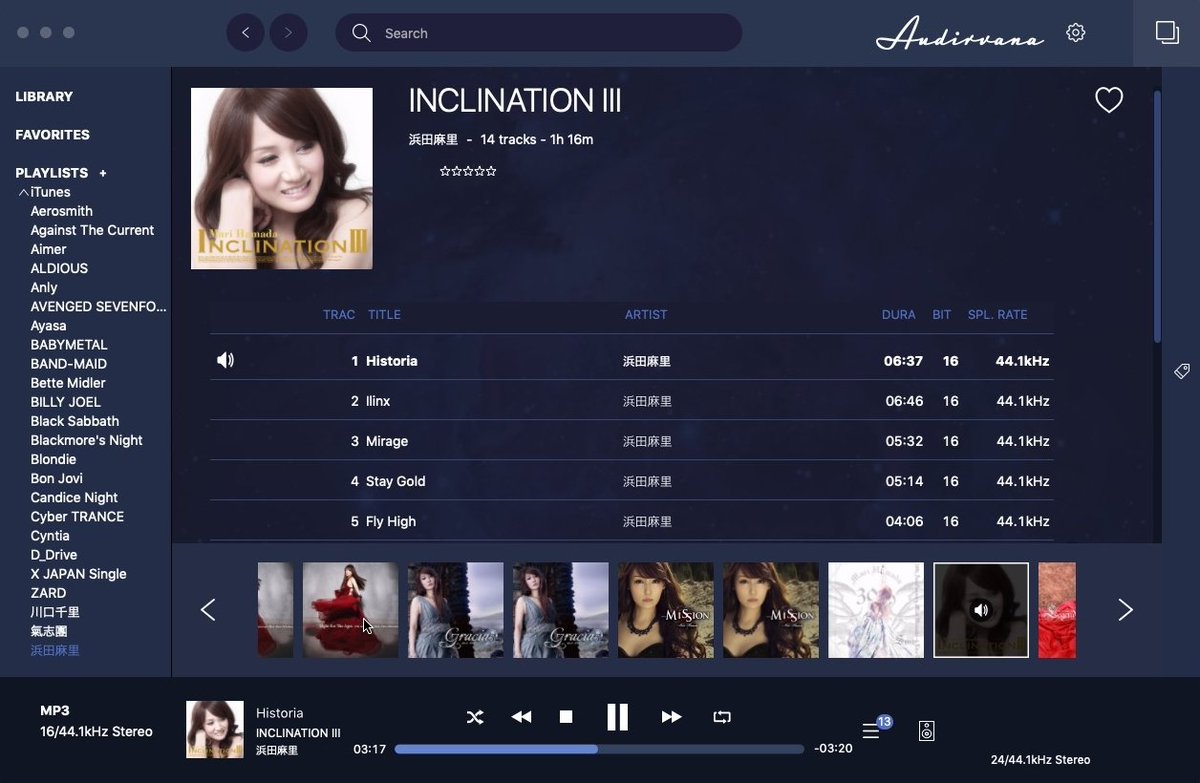1200x783 pixels.
Task: Skip to previous track button
Action: click(x=521, y=717)
